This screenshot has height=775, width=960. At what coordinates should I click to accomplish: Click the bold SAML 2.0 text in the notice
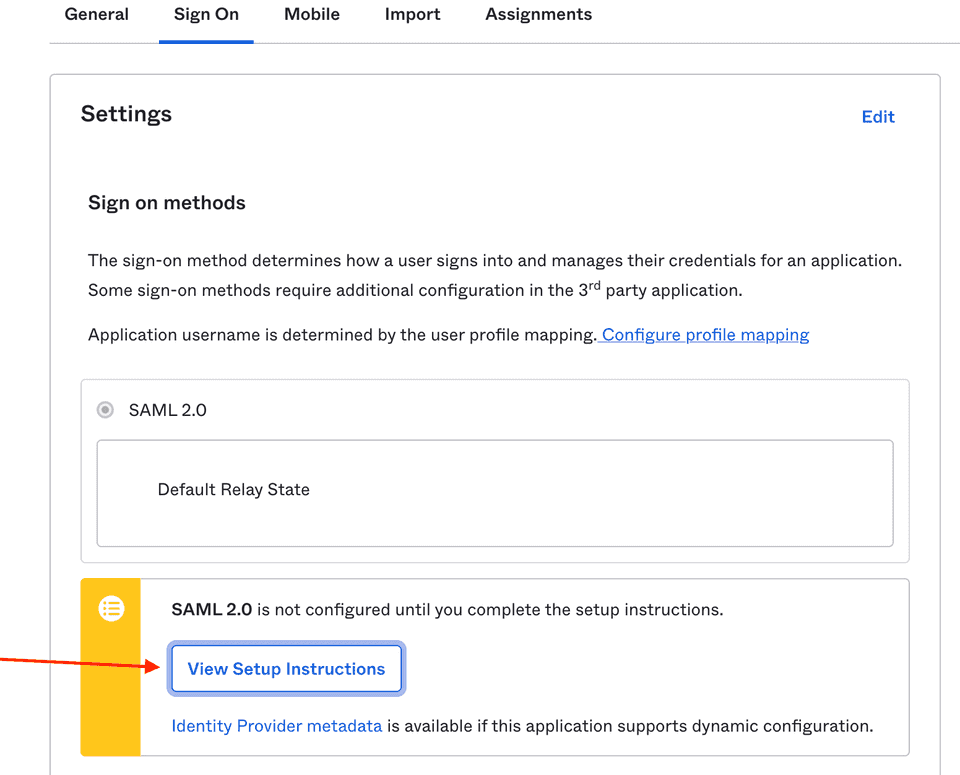pyautogui.click(x=212, y=609)
